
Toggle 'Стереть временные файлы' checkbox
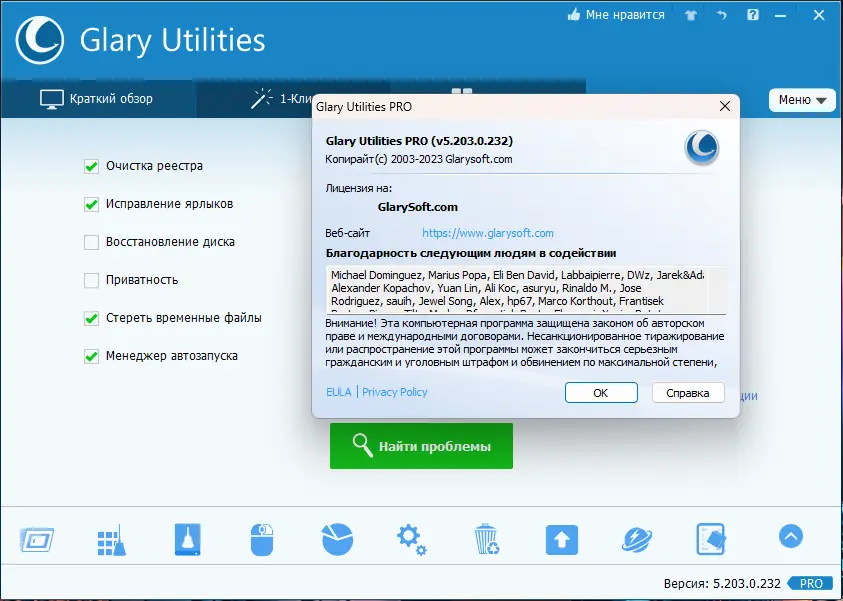(91, 318)
